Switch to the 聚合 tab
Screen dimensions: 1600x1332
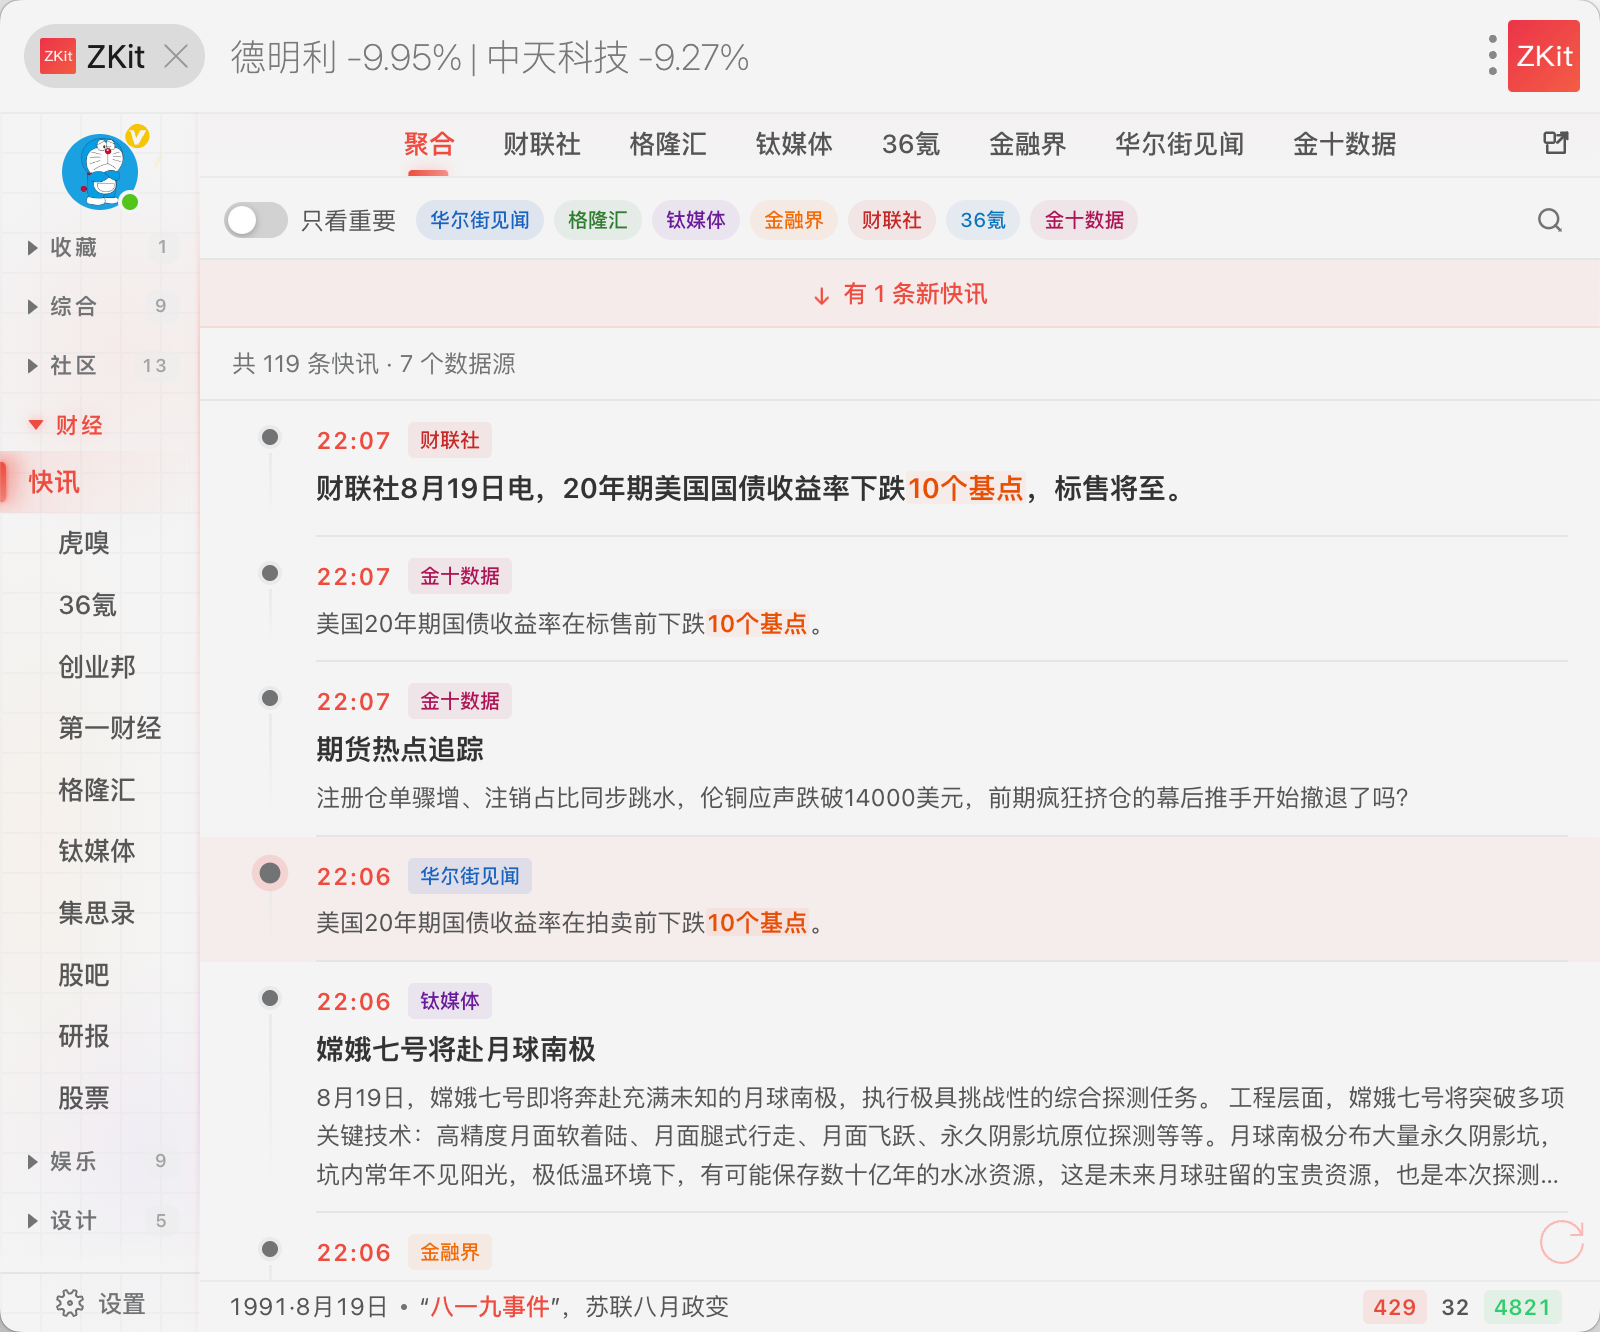pyautogui.click(x=429, y=144)
